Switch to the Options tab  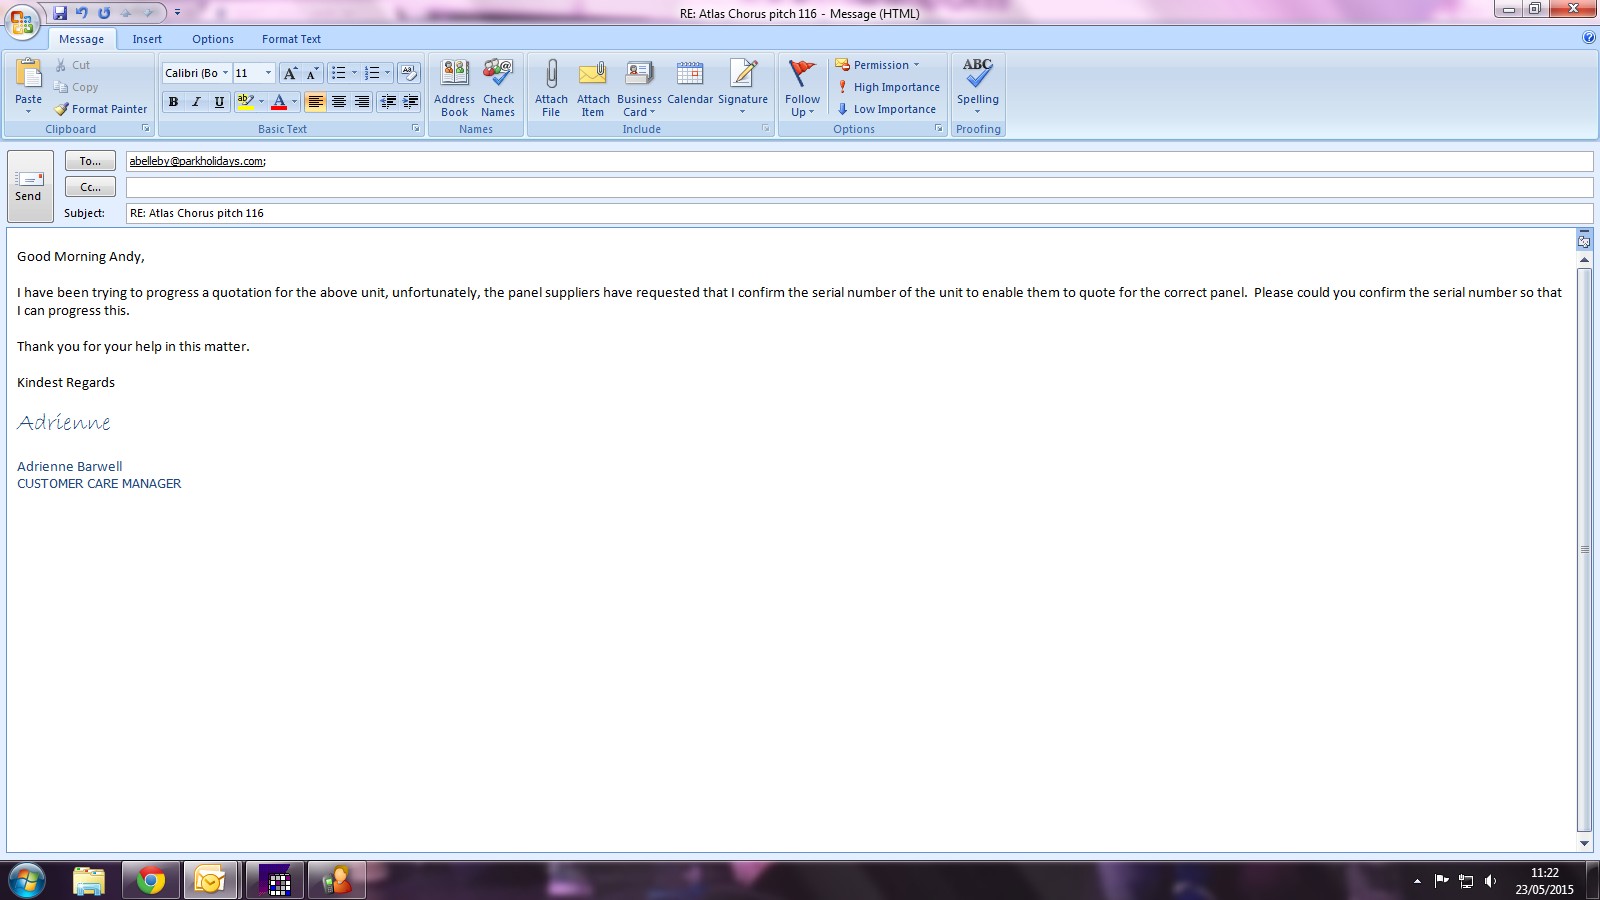tap(213, 39)
